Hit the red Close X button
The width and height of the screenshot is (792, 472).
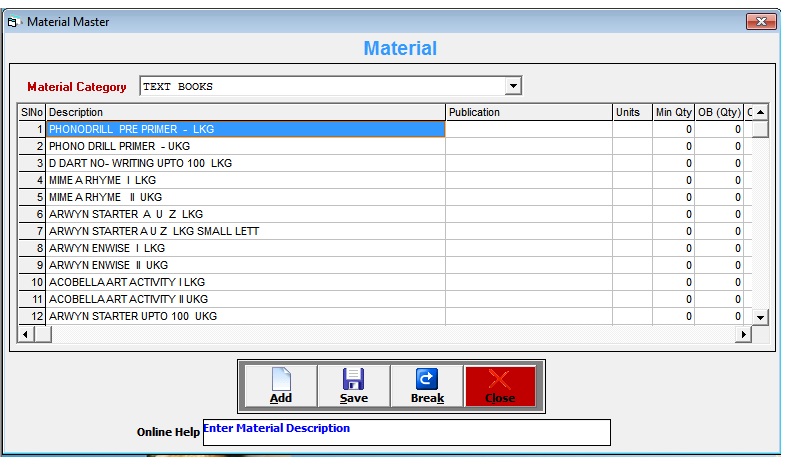(x=499, y=379)
